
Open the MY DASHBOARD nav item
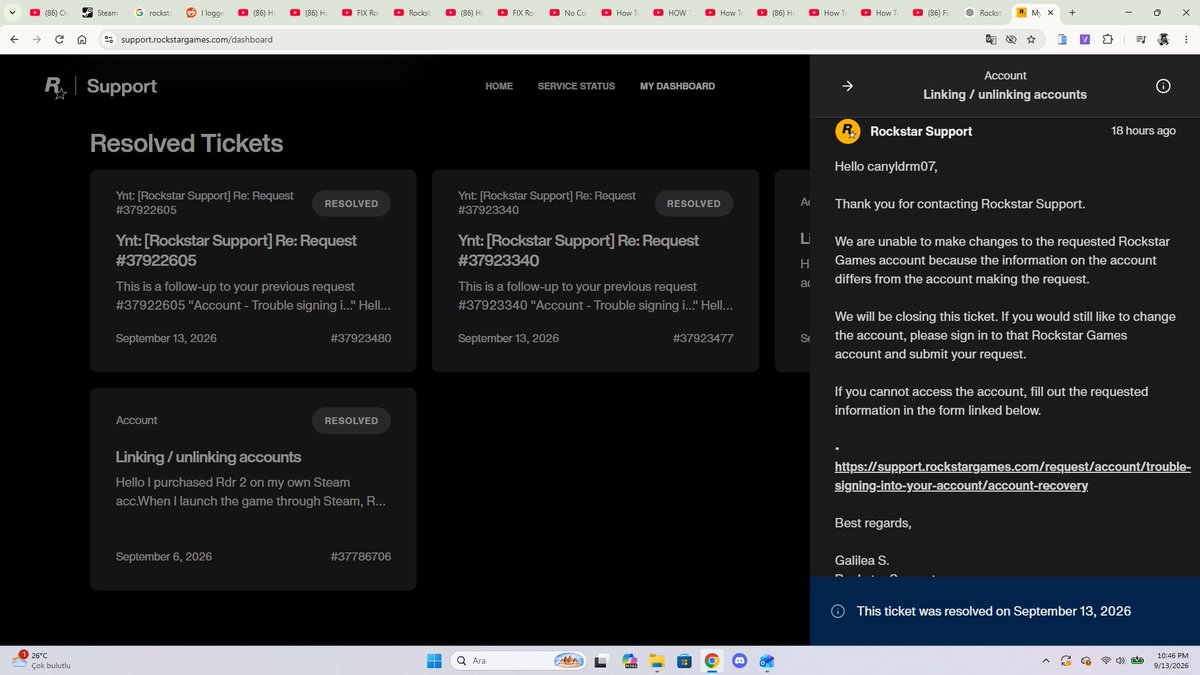[677, 87]
